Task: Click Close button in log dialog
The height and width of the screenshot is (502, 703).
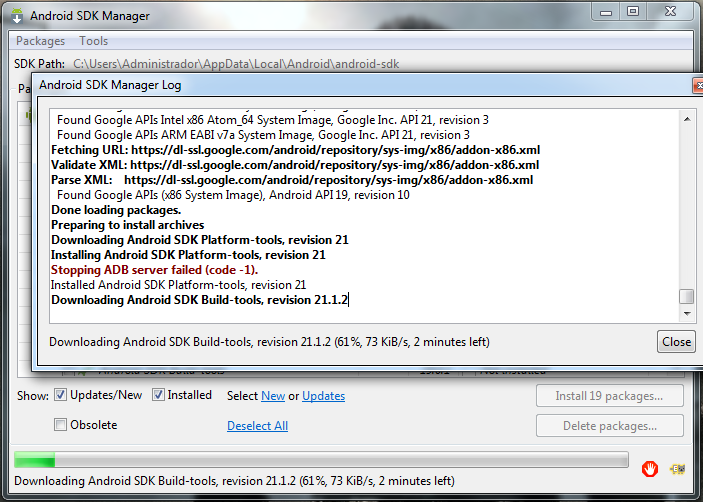Action: pos(676,342)
